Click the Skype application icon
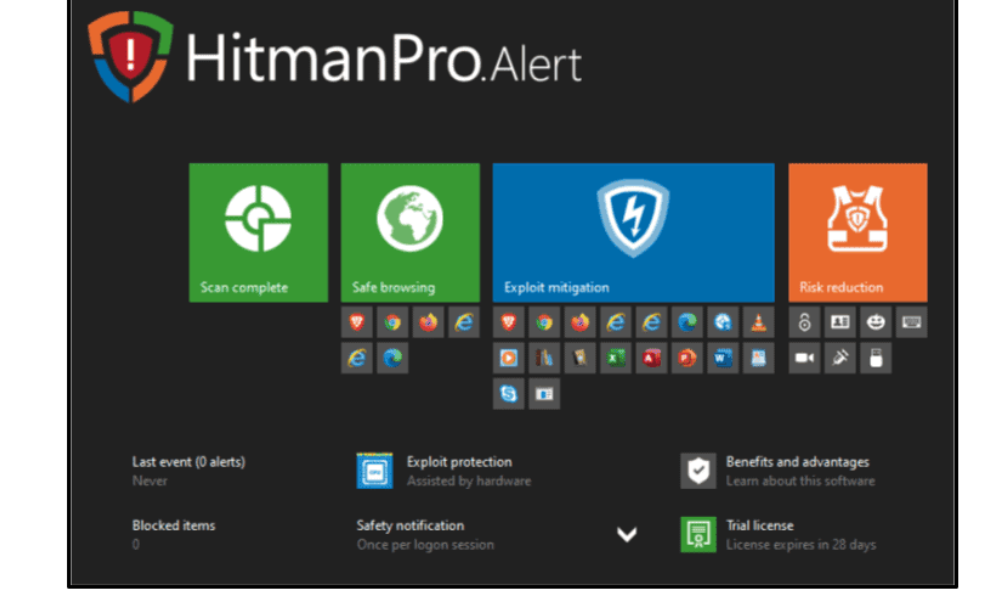 (509, 394)
